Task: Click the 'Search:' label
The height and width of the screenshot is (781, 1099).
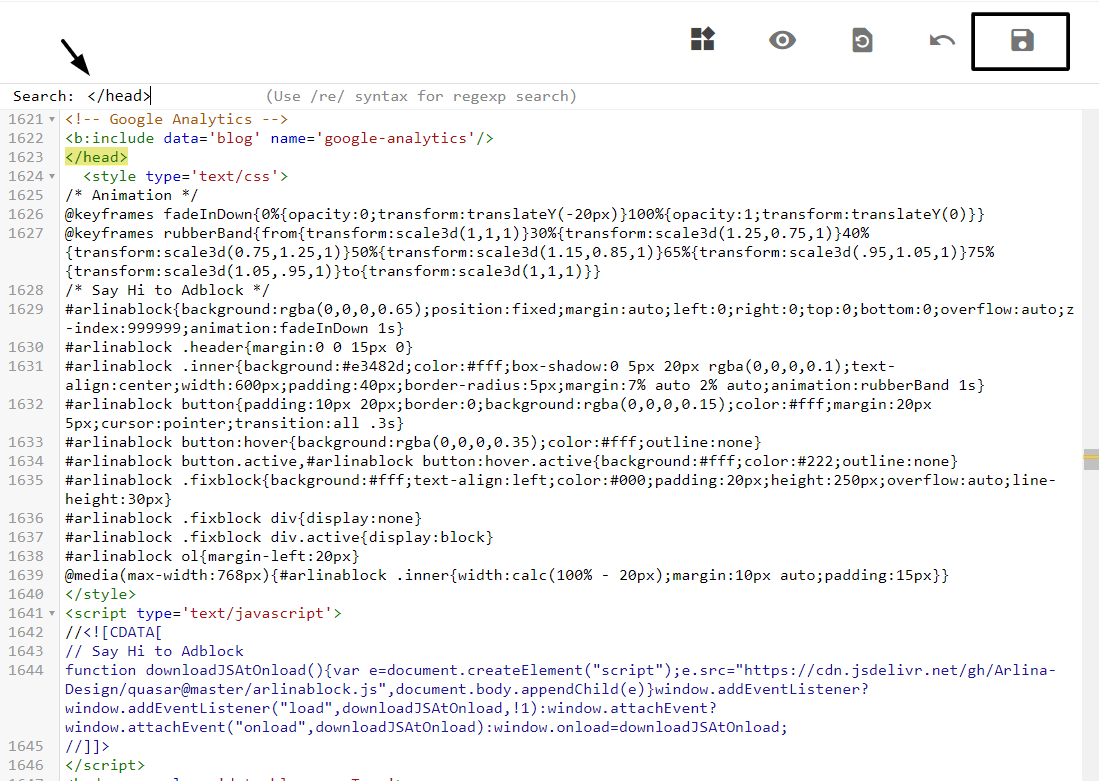Action: tap(43, 96)
